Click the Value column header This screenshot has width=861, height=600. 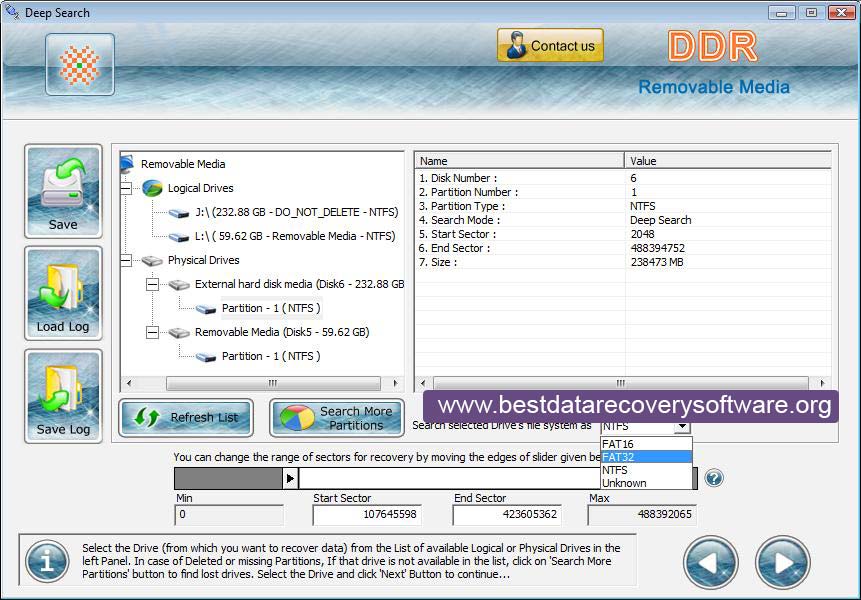[728, 161]
